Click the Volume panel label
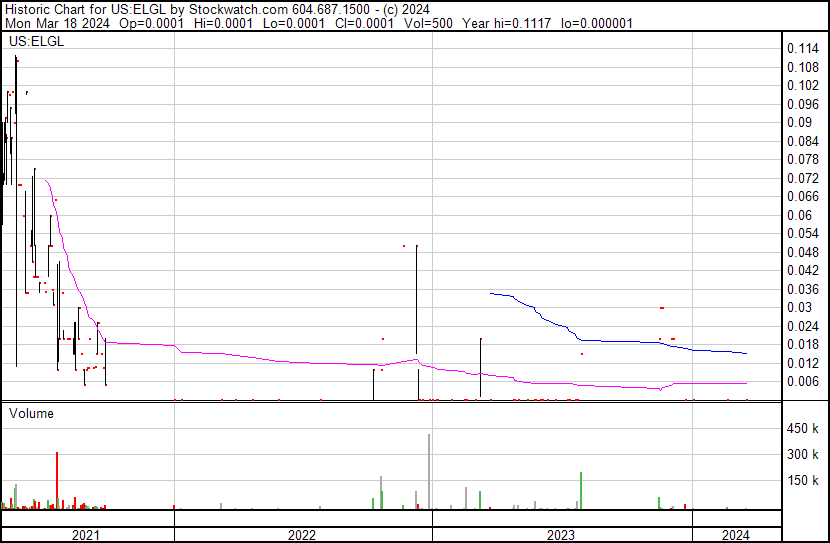Image resolution: width=830 pixels, height=543 pixels. tap(31, 413)
